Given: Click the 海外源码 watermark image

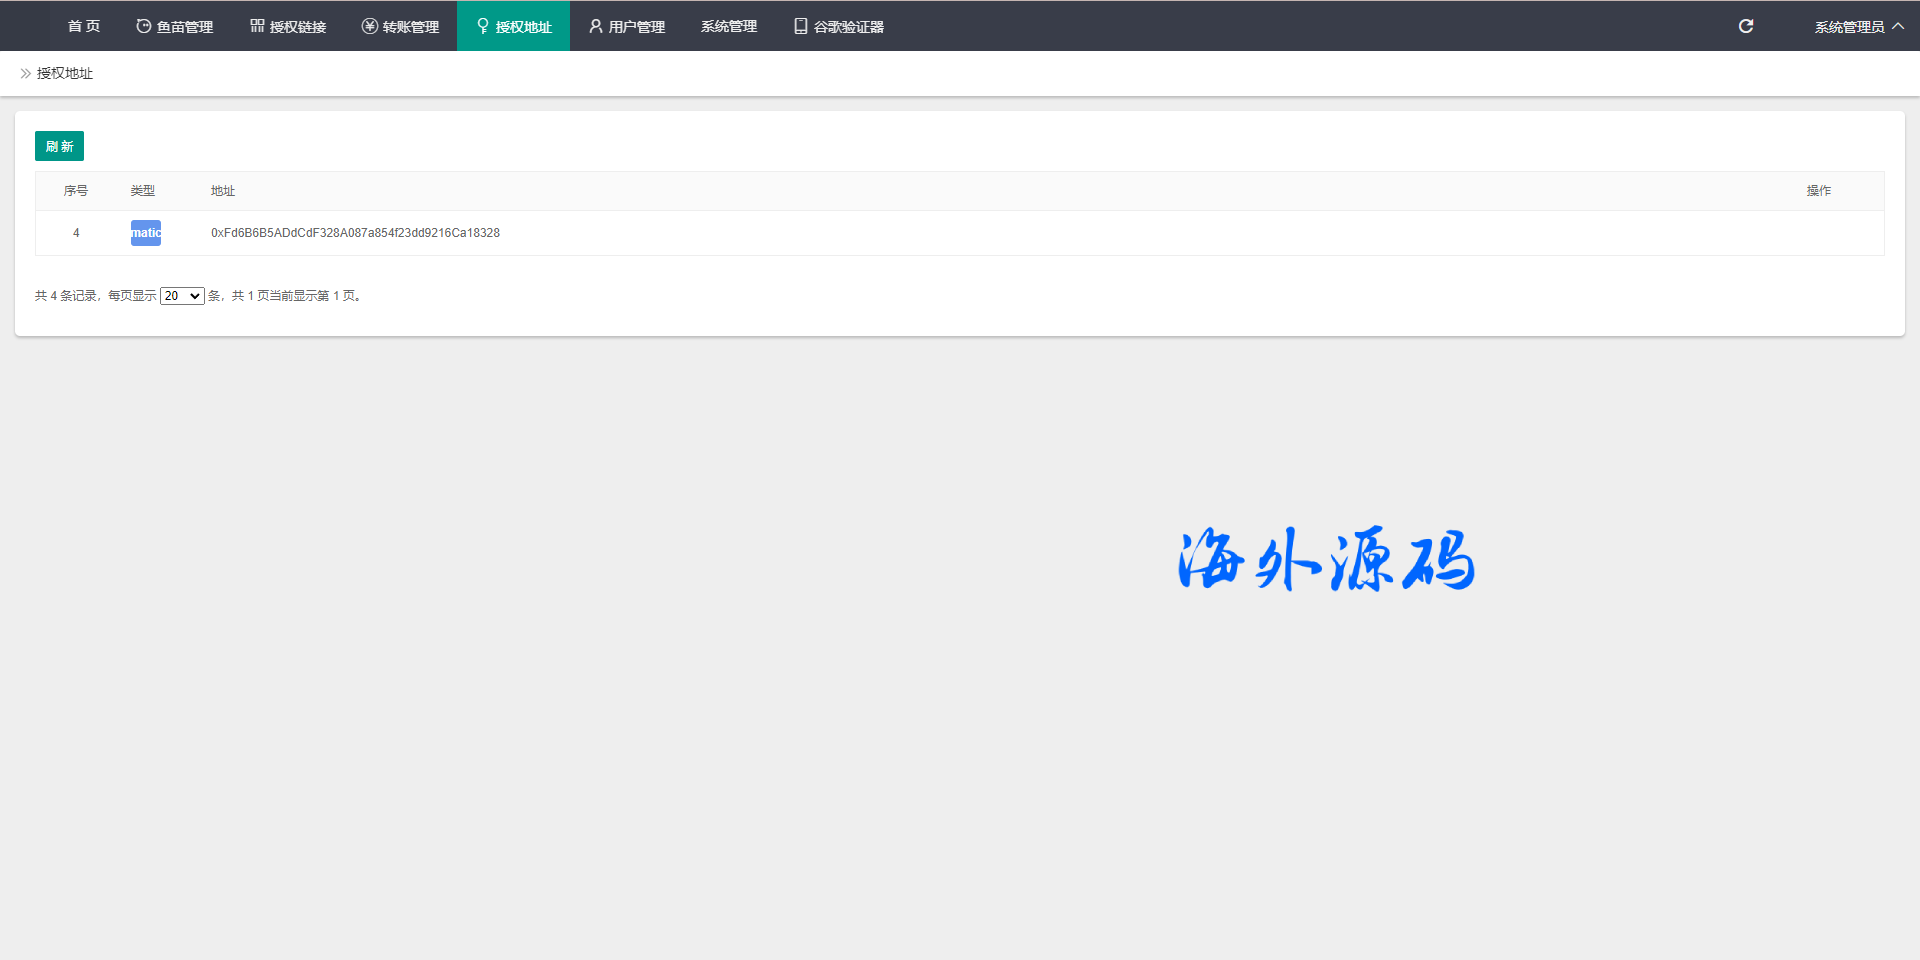Looking at the screenshot, I should pyautogui.click(x=1326, y=560).
